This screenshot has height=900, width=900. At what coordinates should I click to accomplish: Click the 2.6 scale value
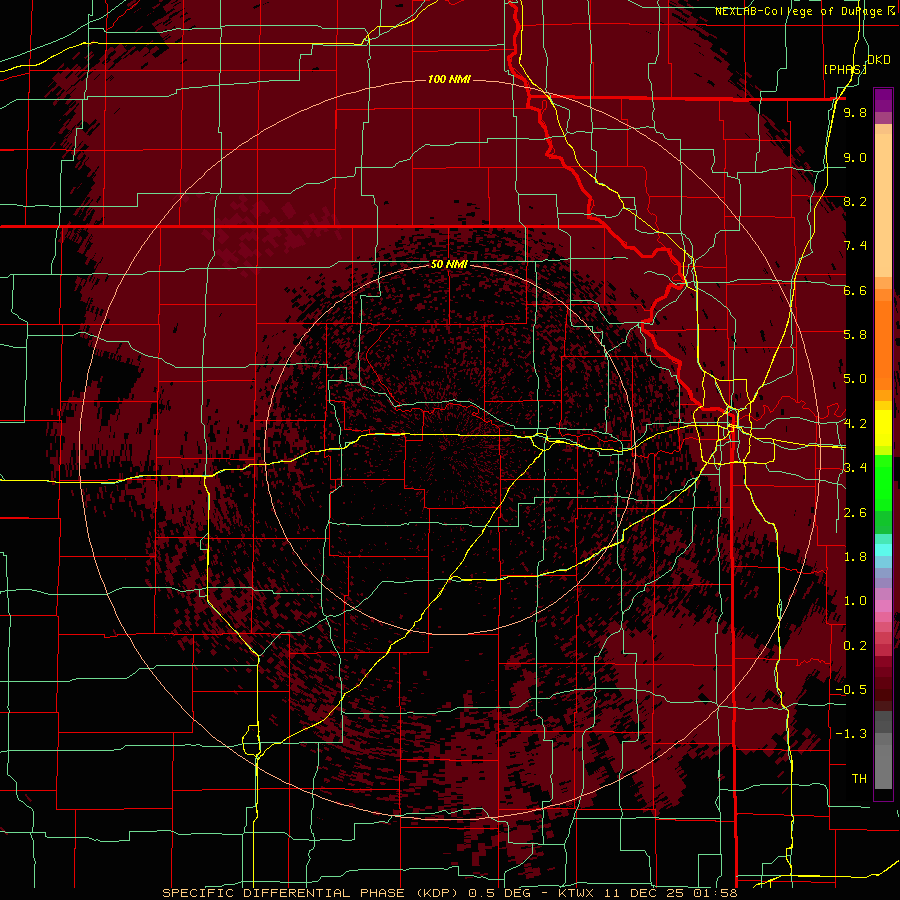tap(855, 513)
